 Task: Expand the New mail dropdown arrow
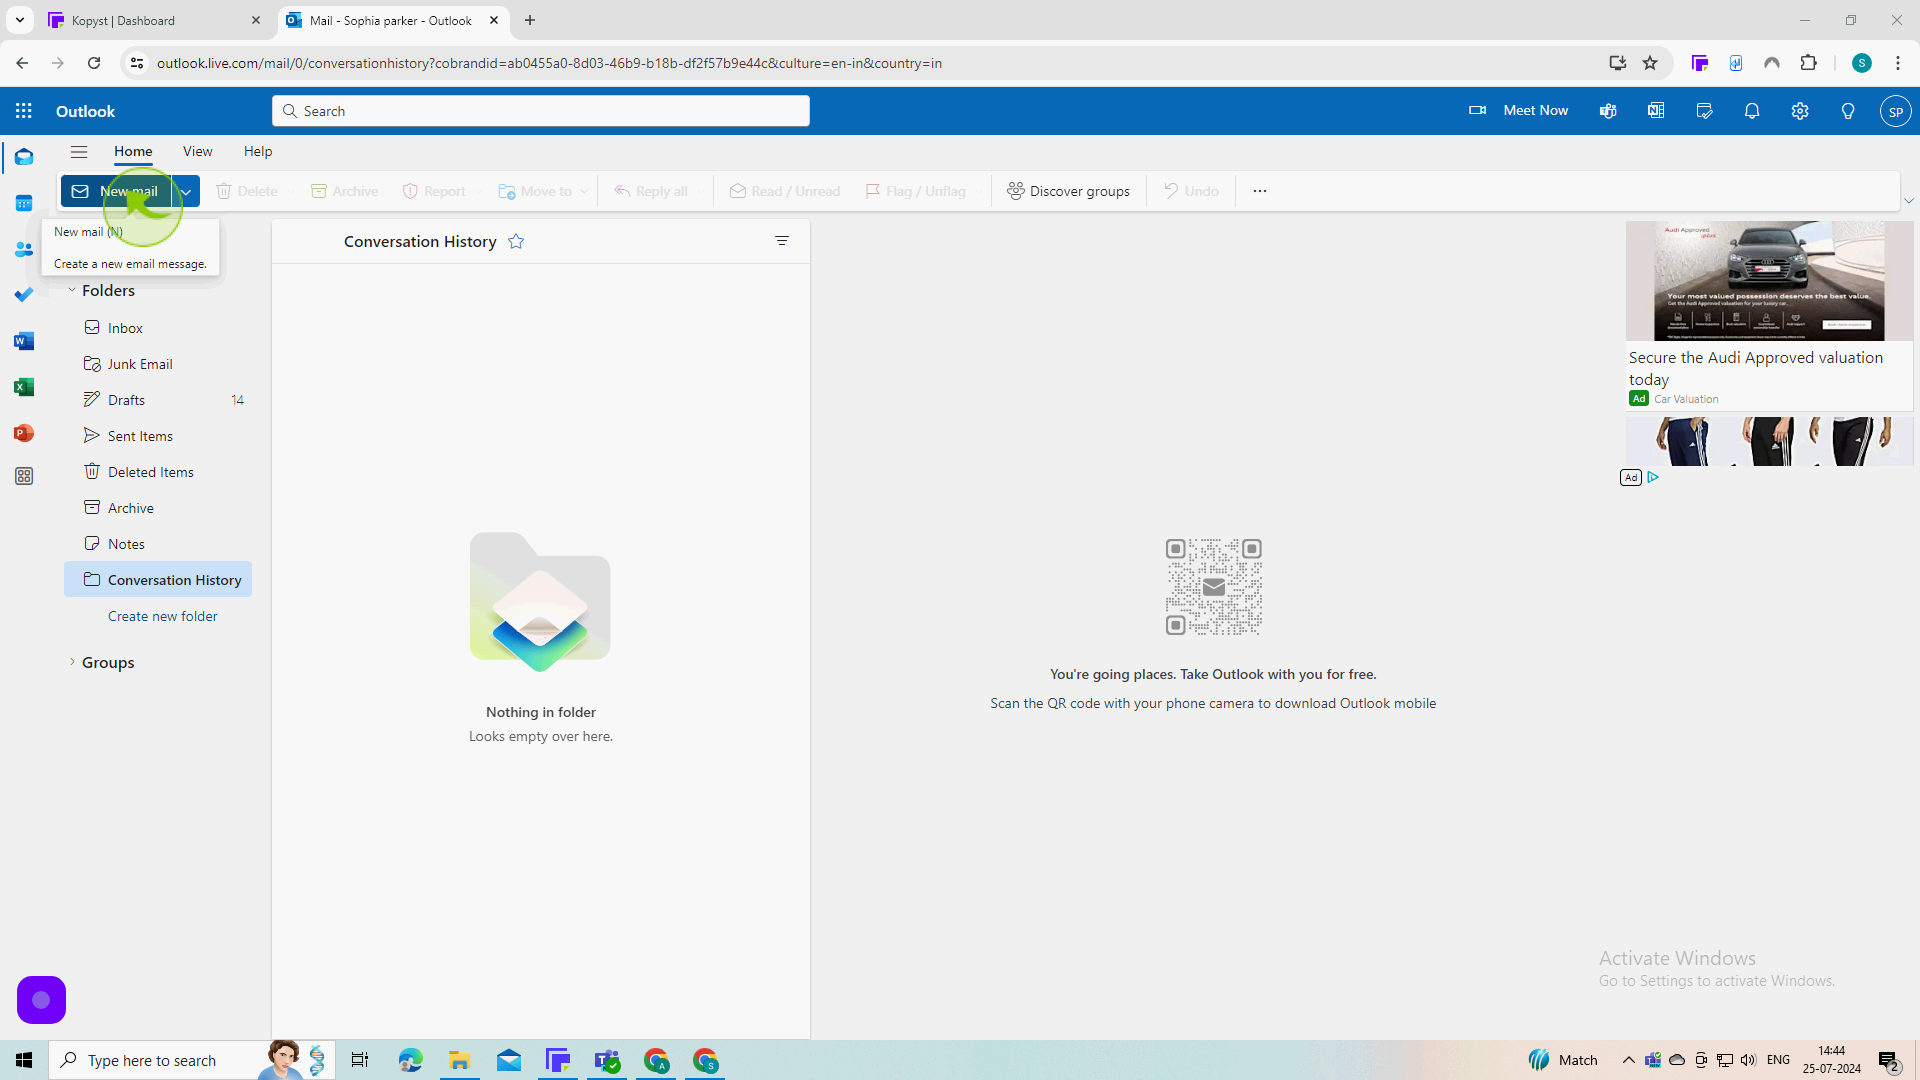186,191
